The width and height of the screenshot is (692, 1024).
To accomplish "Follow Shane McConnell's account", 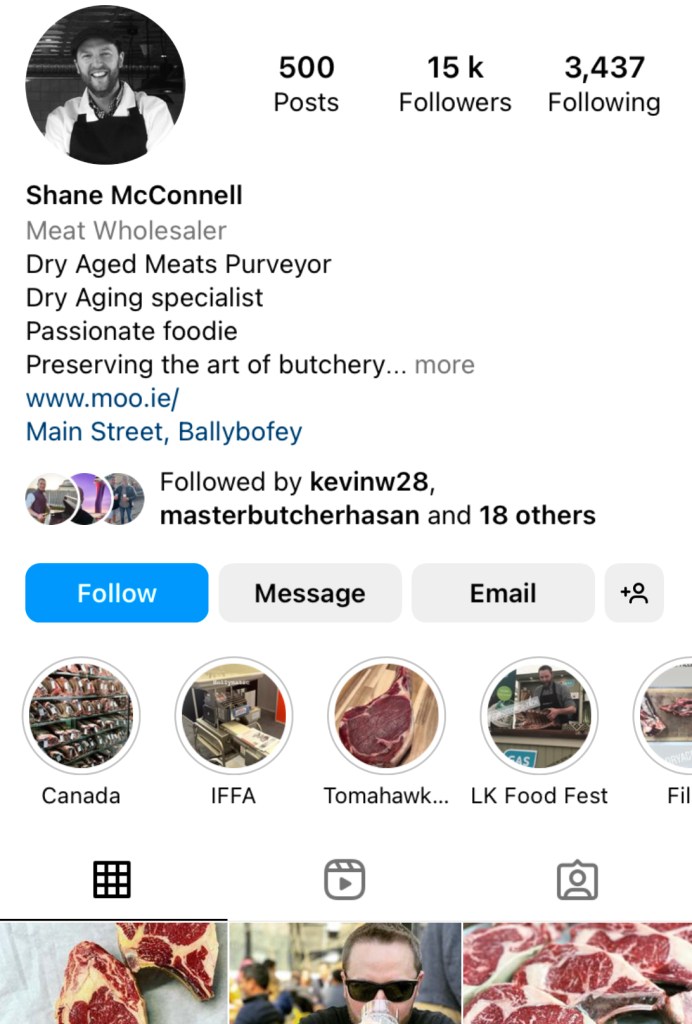I will click(x=117, y=593).
